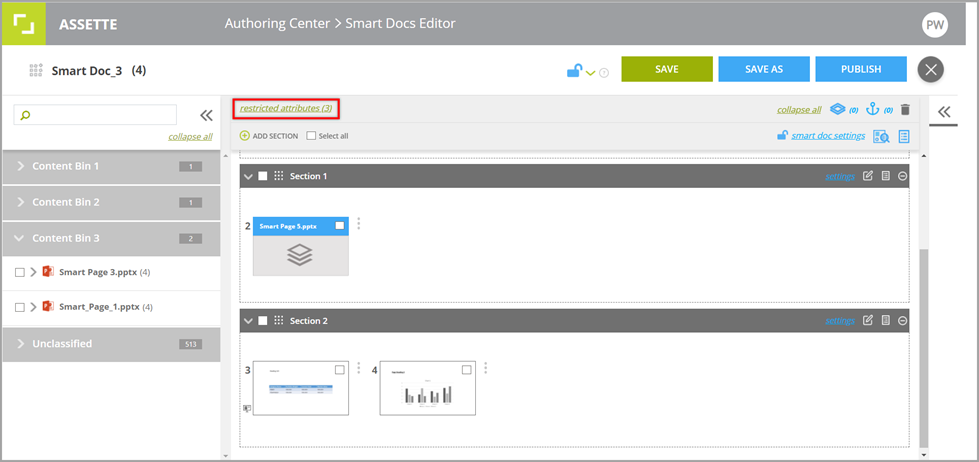The height and width of the screenshot is (462, 979).
Task: Click the document icon of Section 2
Action: pos(885,320)
